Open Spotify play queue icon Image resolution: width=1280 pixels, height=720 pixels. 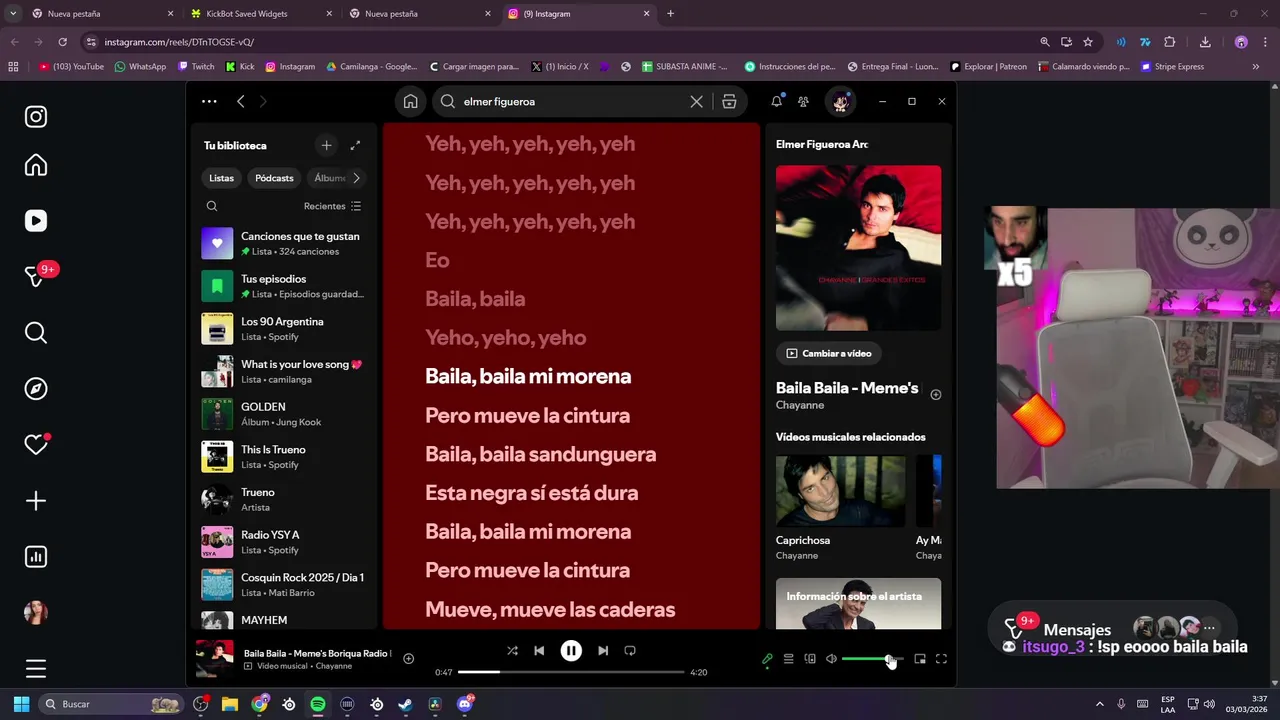tap(788, 659)
